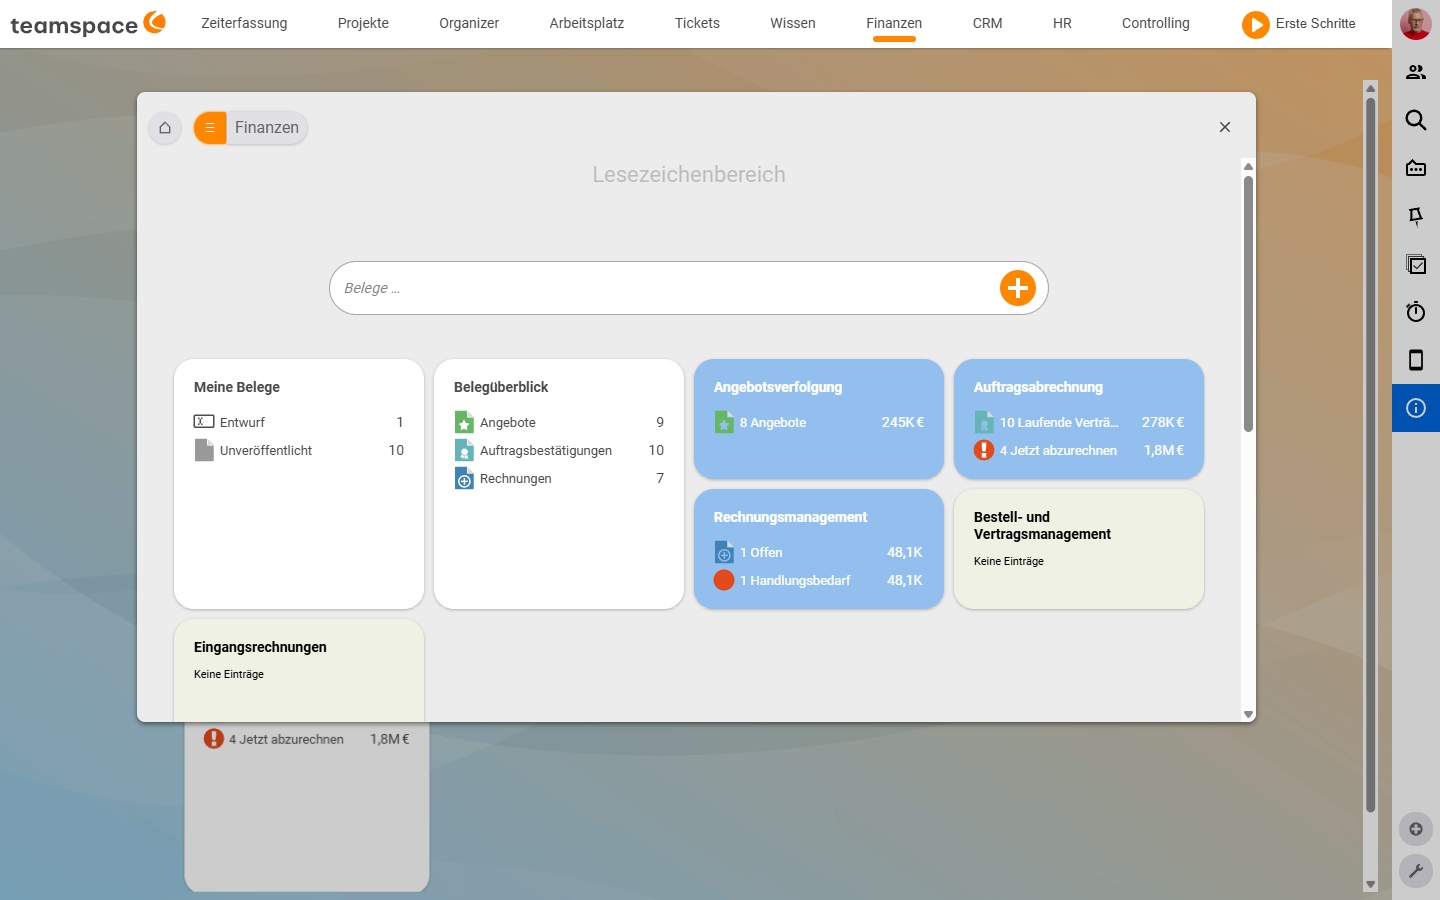The height and width of the screenshot is (900, 1440).
Task: Open the 1 Handlungsbedarf entry
Action: point(819,580)
